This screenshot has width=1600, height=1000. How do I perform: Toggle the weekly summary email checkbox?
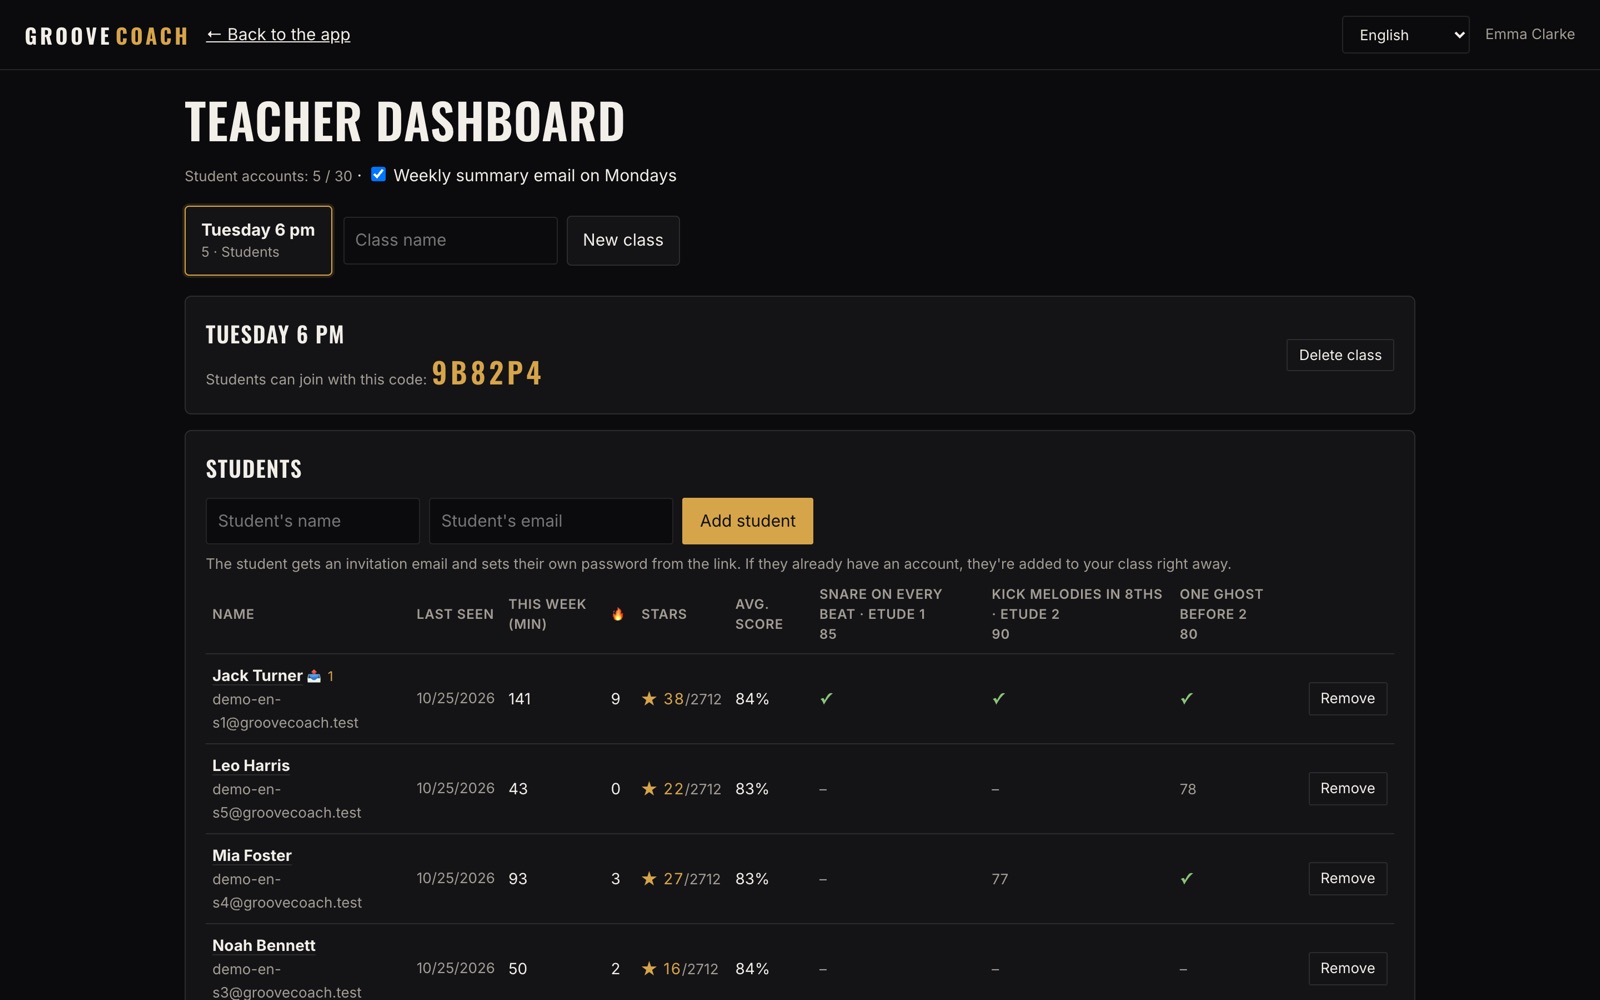(378, 174)
